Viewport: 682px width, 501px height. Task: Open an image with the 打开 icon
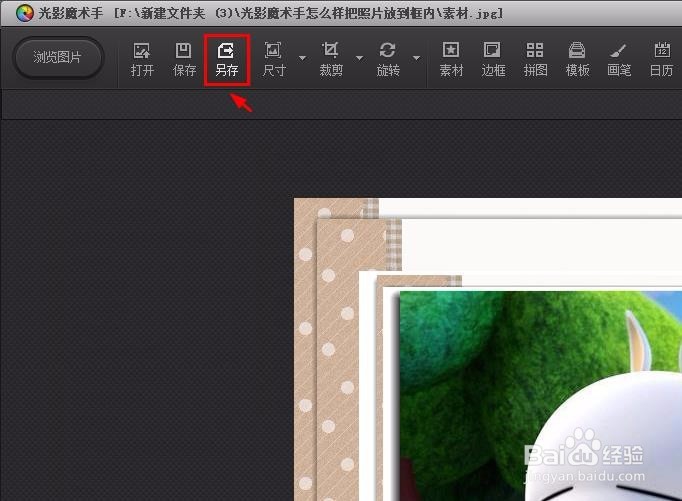coord(142,60)
